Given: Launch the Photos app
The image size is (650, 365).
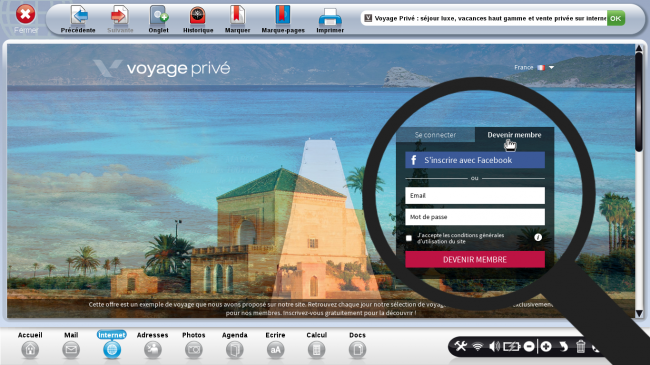Looking at the screenshot, I should tap(194, 345).
